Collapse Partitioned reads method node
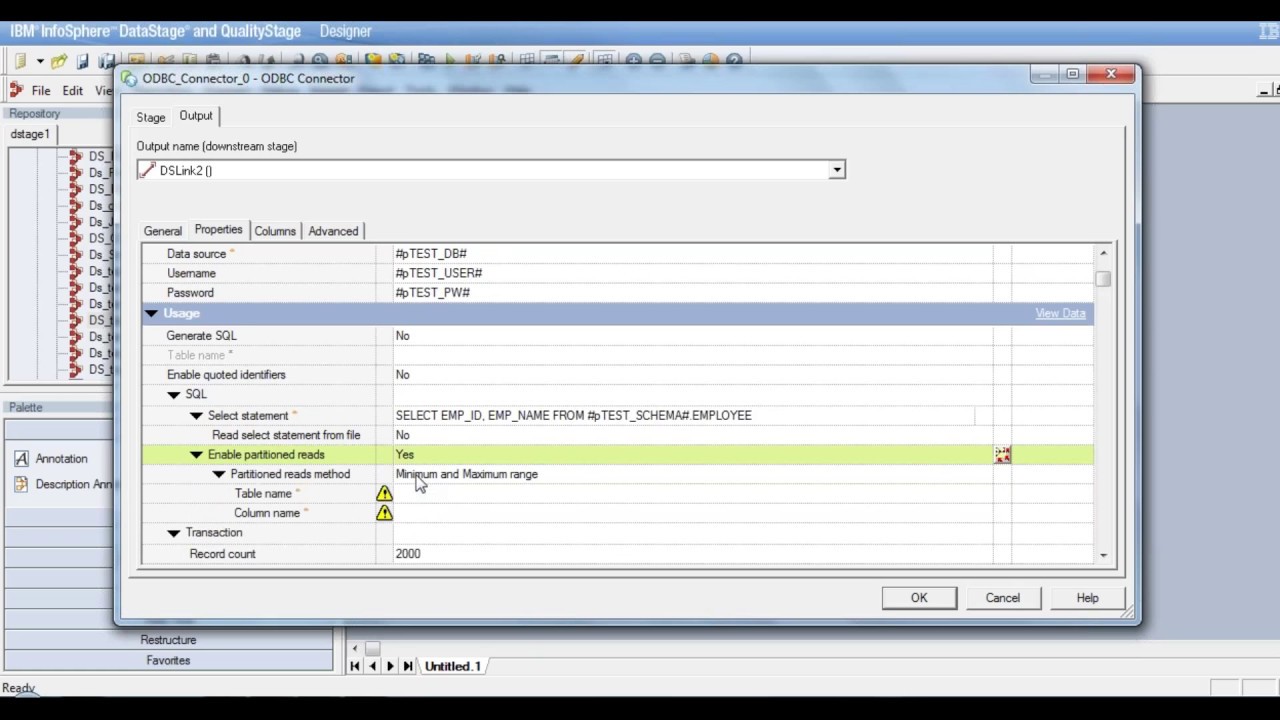The height and width of the screenshot is (720, 1280). click(219, 475)
